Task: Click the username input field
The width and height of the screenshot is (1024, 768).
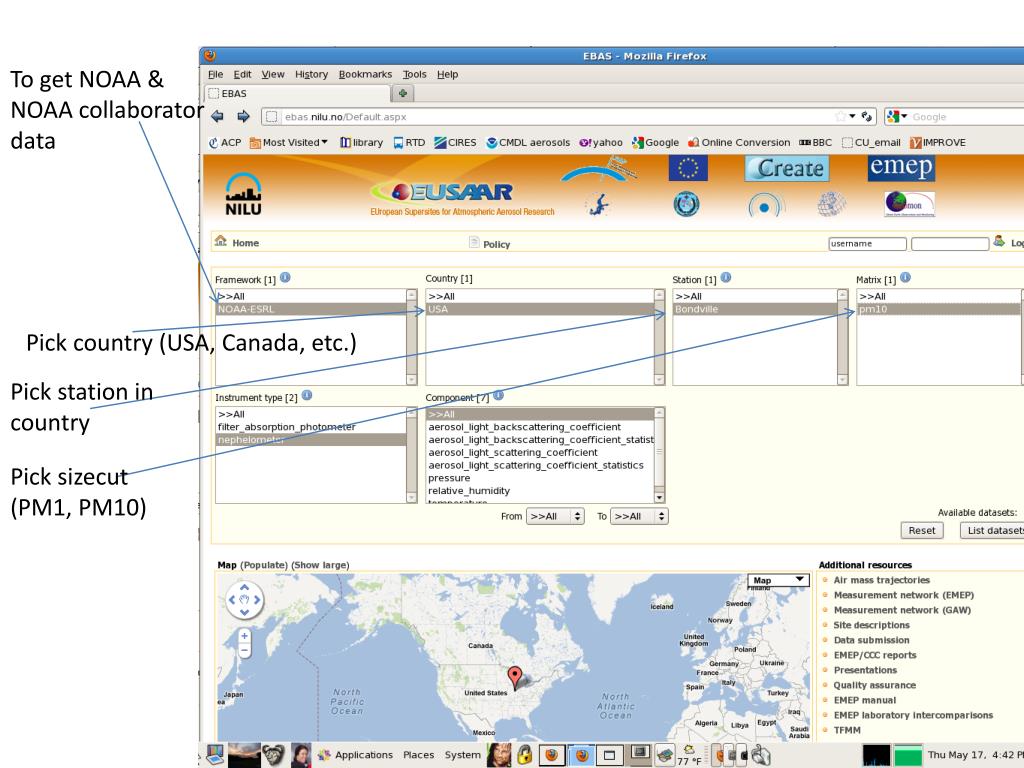Action: coord(867,244)
